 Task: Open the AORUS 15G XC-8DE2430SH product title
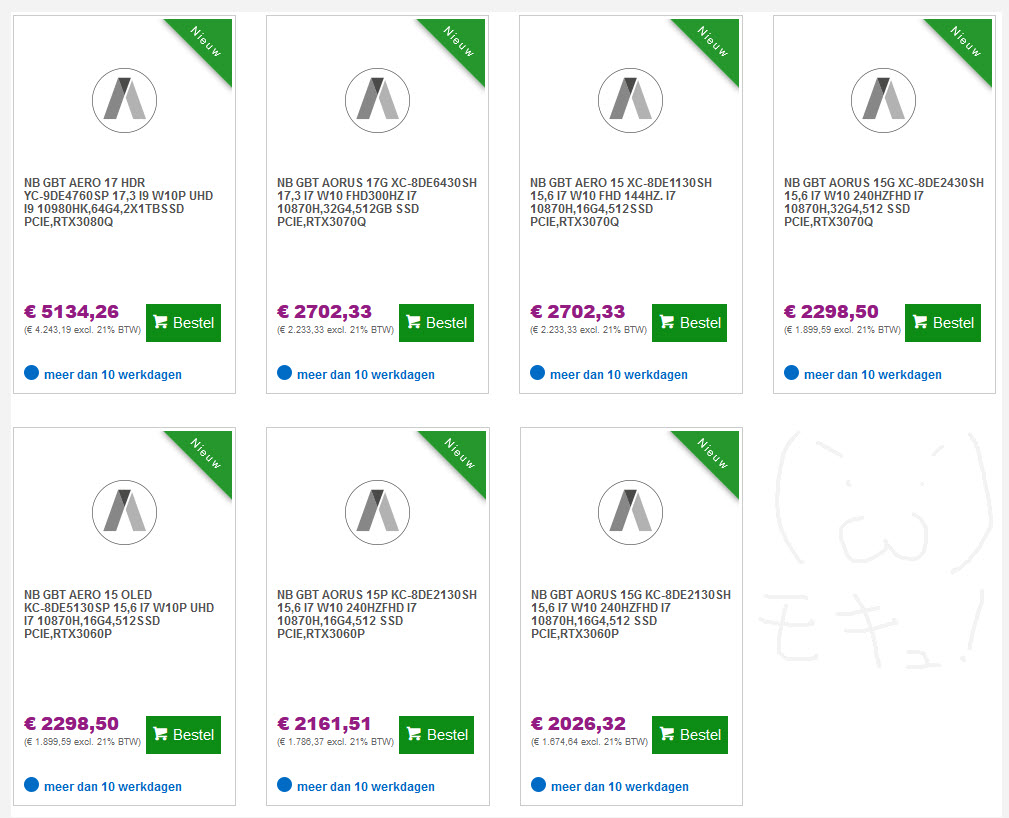[884, 202]
